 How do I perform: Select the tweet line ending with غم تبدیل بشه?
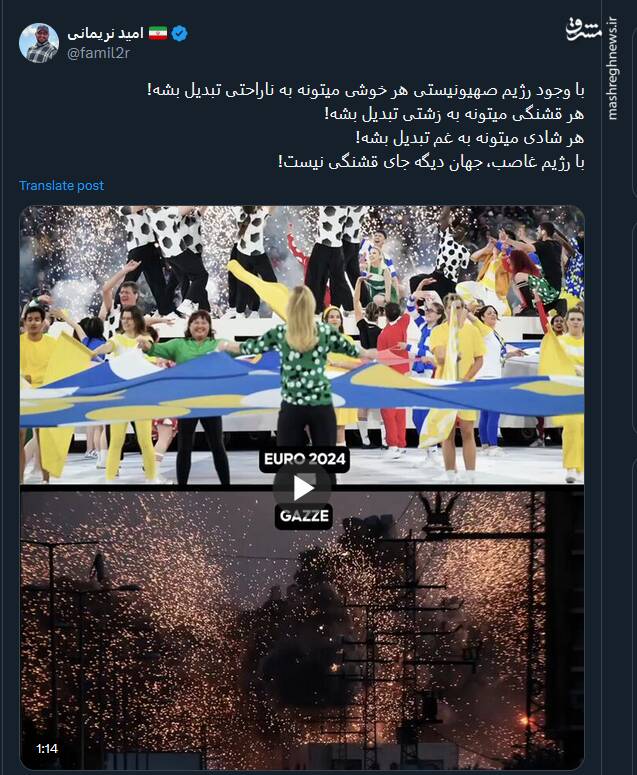[469, 138]
